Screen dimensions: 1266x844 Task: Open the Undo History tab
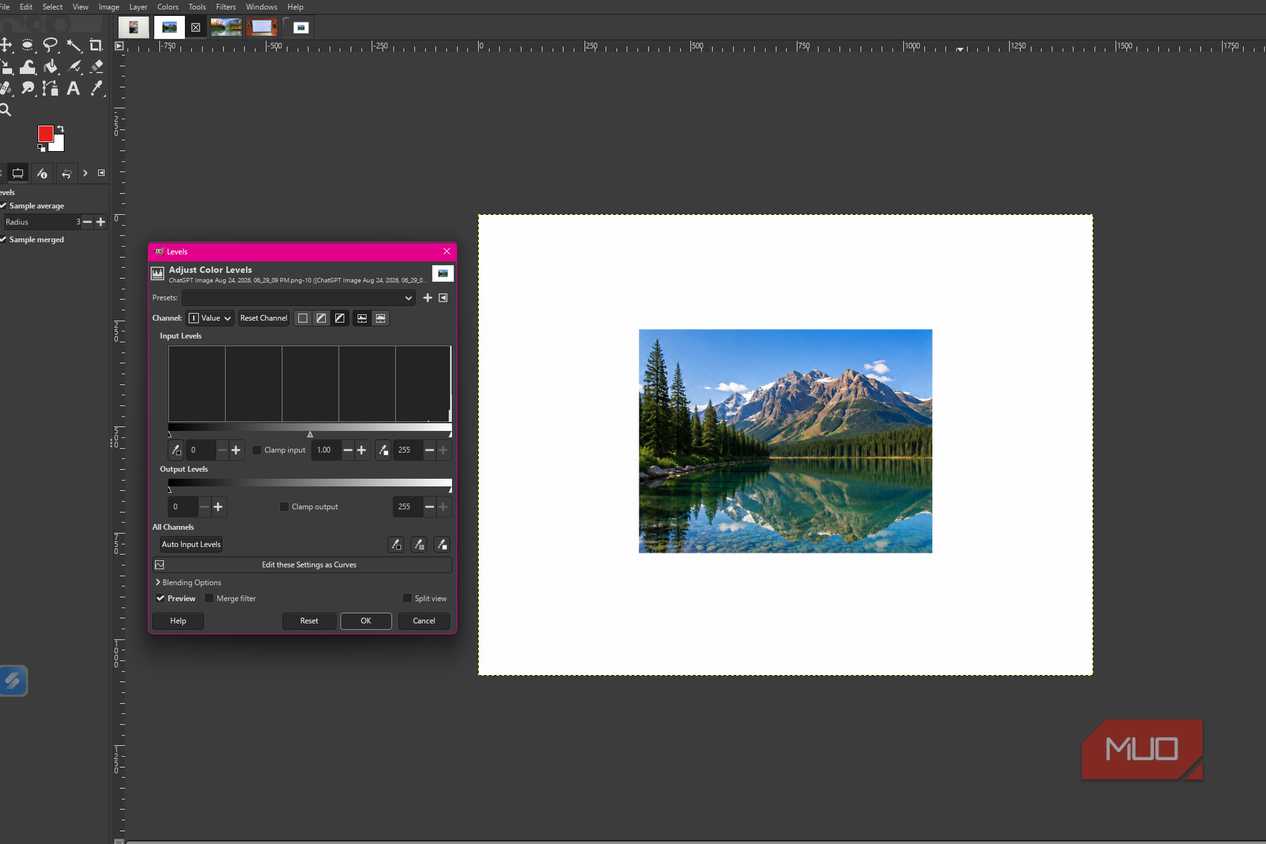point(66,173)
